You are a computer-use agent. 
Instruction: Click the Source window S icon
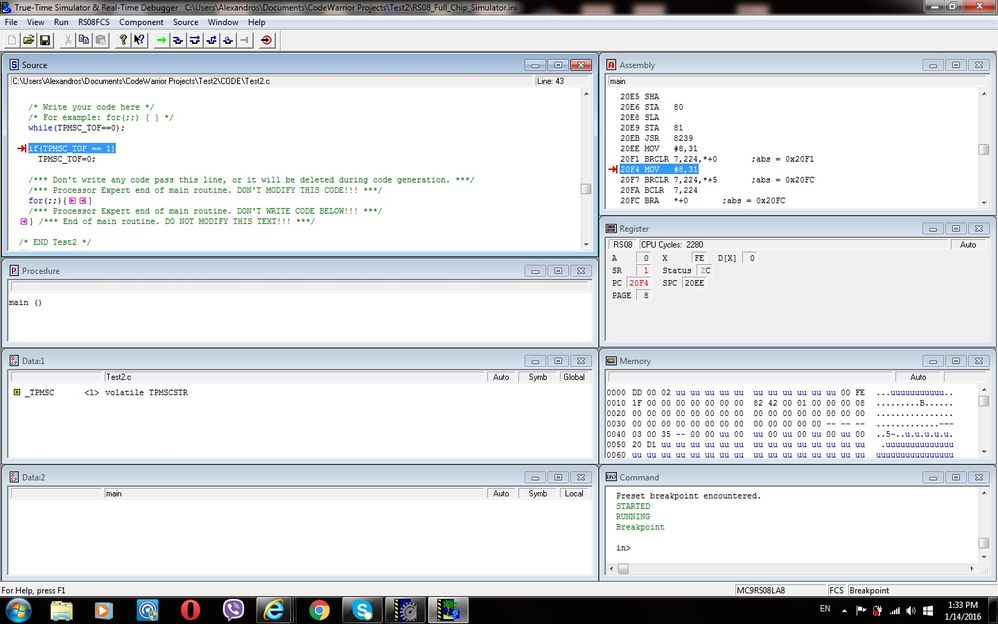(14, 65)
